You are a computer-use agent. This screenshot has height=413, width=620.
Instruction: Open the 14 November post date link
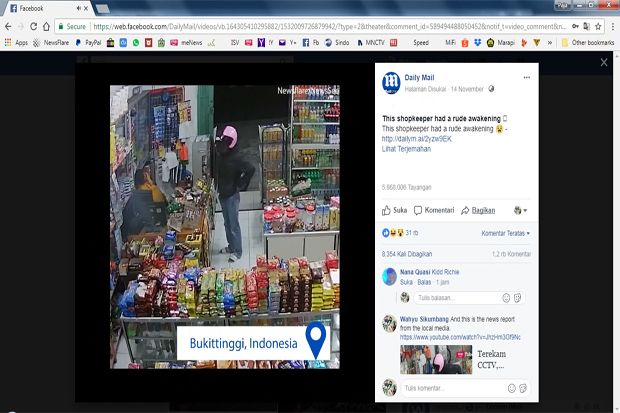click(x=467, y=89)
